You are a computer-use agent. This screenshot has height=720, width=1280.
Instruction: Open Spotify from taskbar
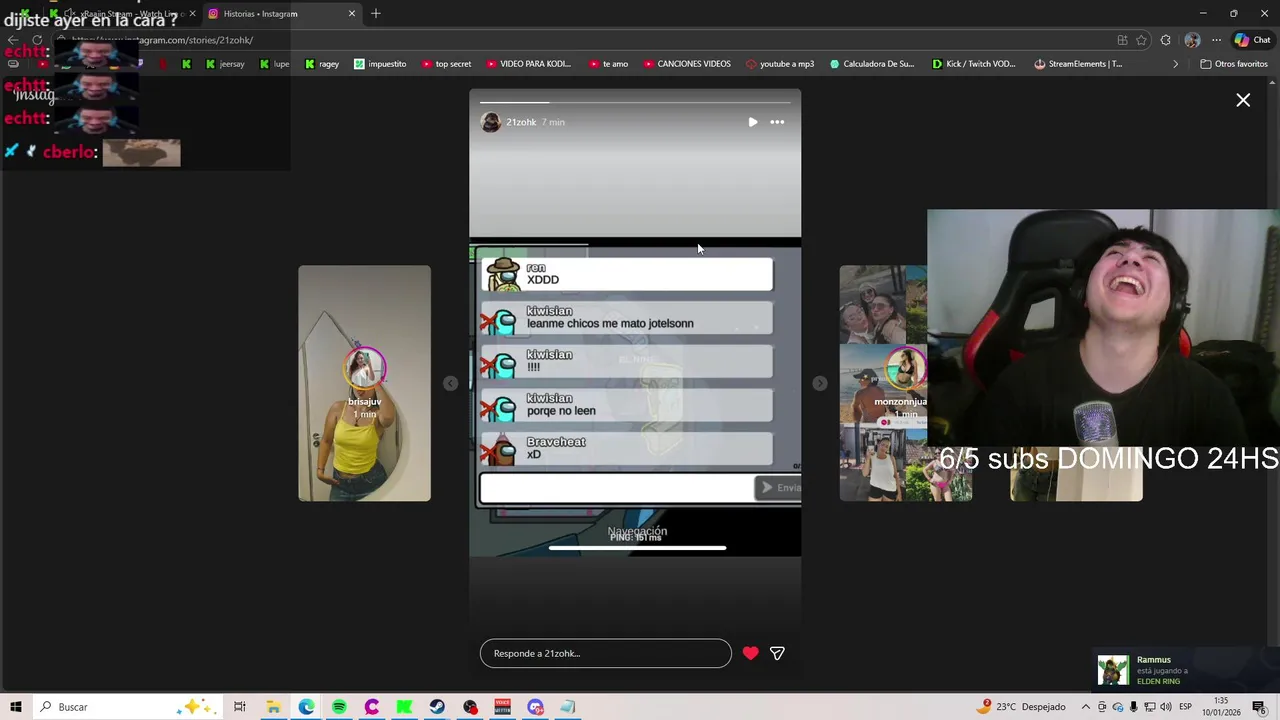339,707
